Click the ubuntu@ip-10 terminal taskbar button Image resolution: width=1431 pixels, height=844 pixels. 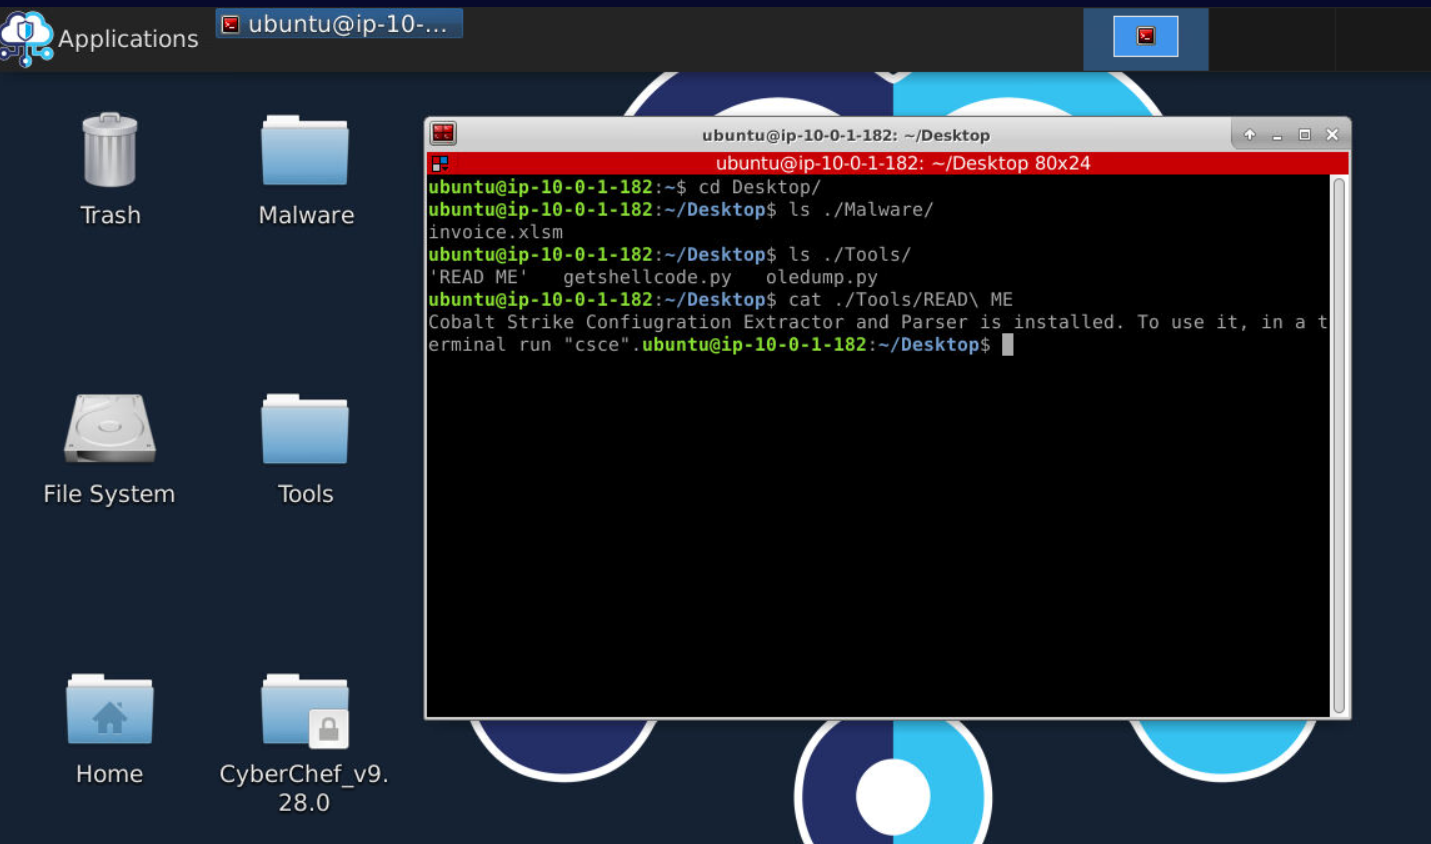pos(339,24)
